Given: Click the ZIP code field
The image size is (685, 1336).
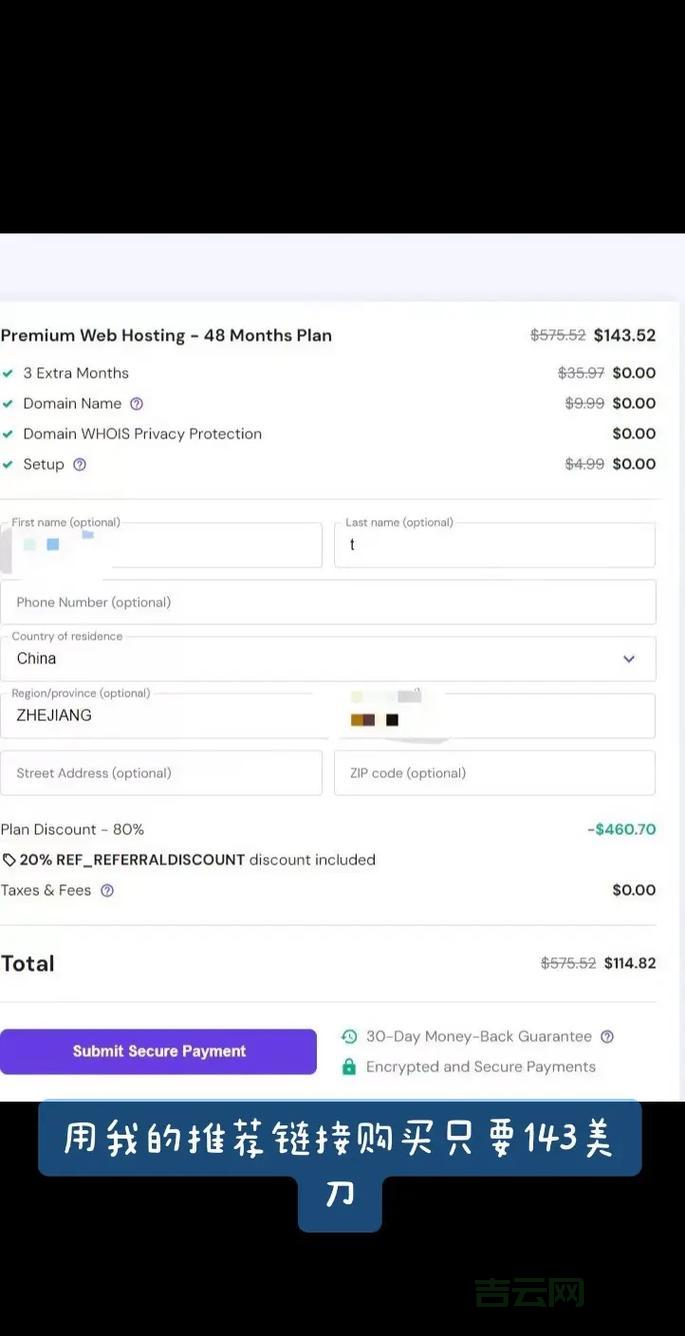Looking at the screenshot, I should [x=494, y=773].
